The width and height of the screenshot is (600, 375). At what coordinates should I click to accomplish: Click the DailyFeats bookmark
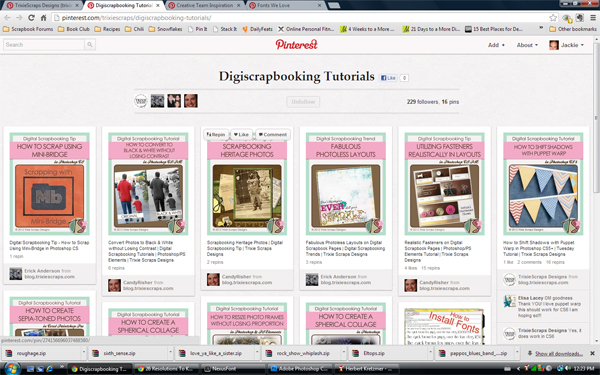tap(257, 29)
